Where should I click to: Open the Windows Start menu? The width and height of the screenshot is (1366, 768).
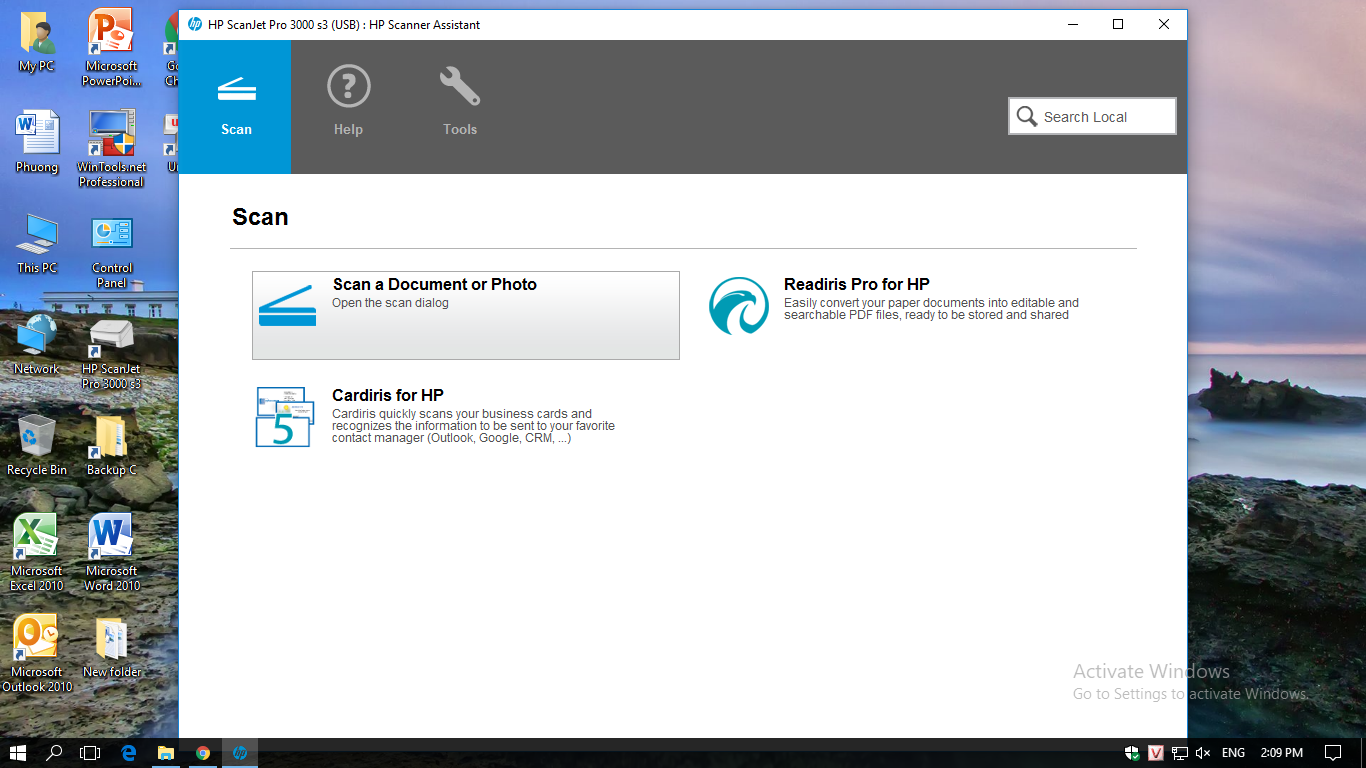(18, 753)
